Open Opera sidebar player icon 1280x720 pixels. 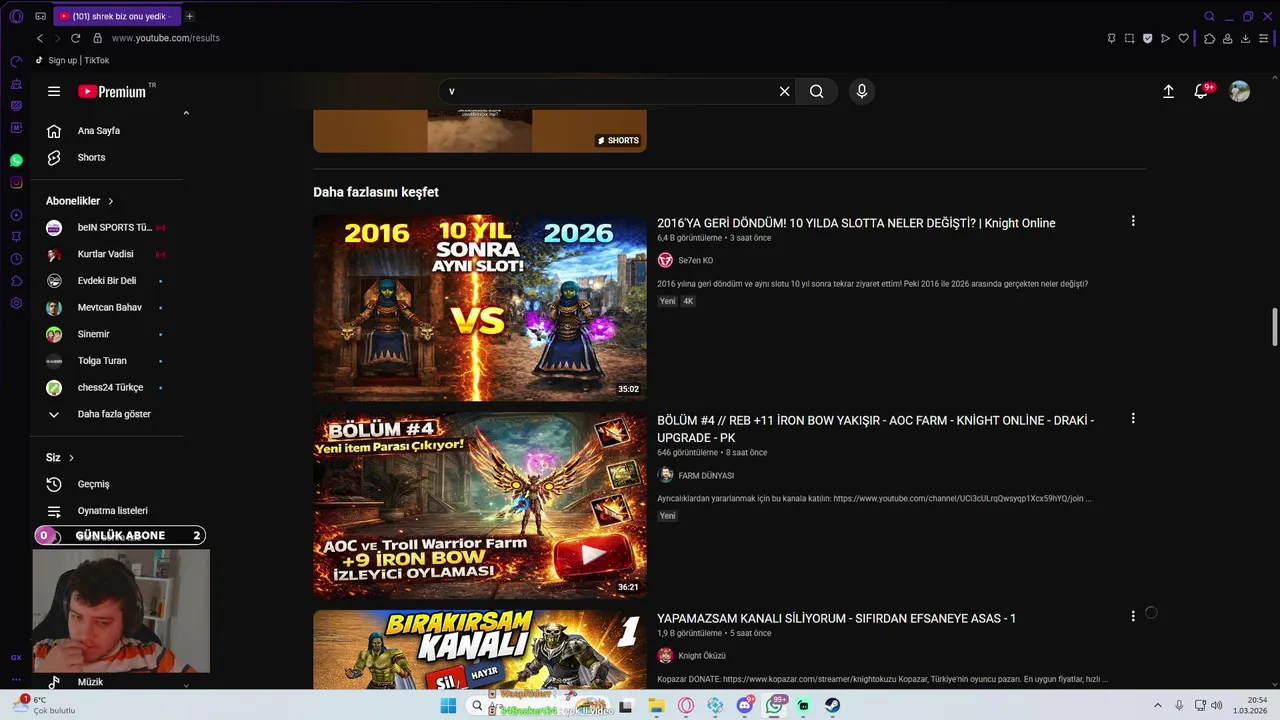16,215
